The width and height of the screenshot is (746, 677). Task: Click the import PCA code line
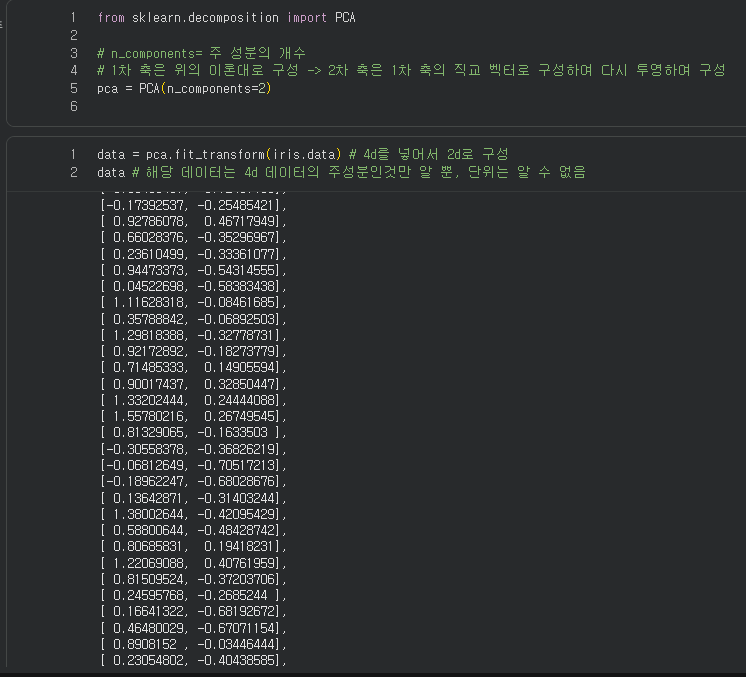(226, 18)
